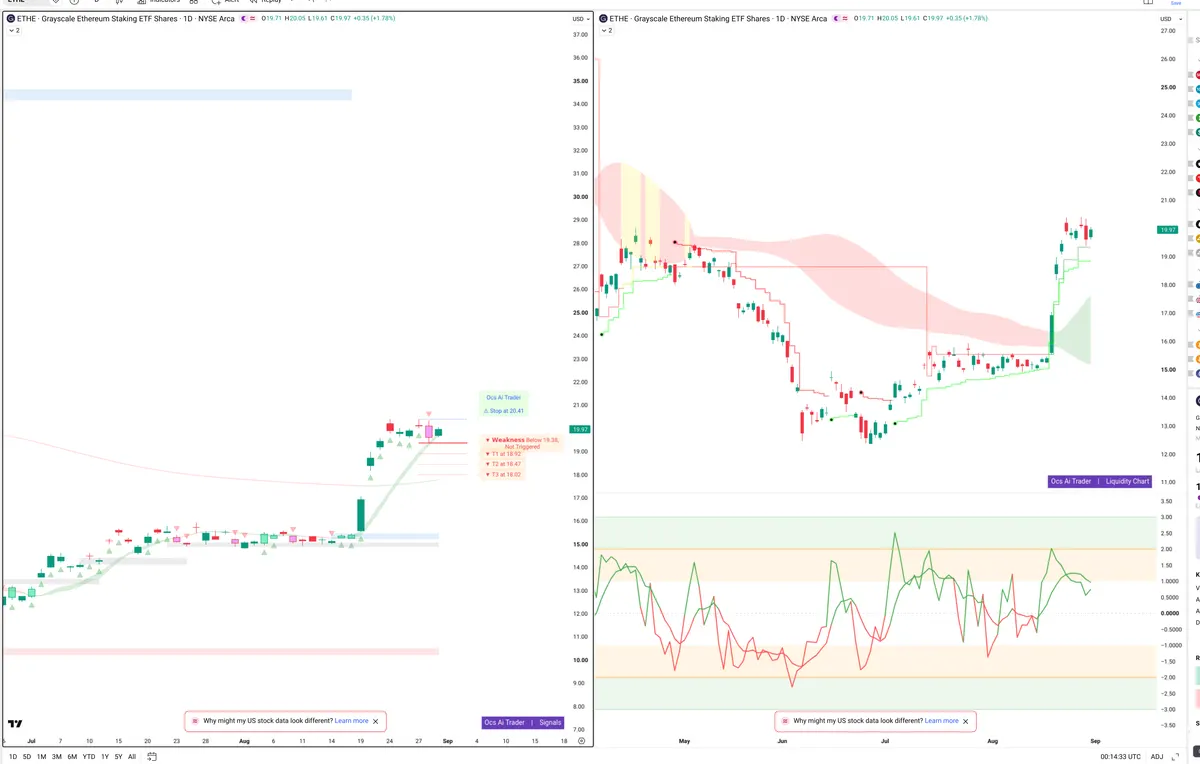Dismiss the data notice in the left chart
The image size is (1200, 764).
(376, 720)
